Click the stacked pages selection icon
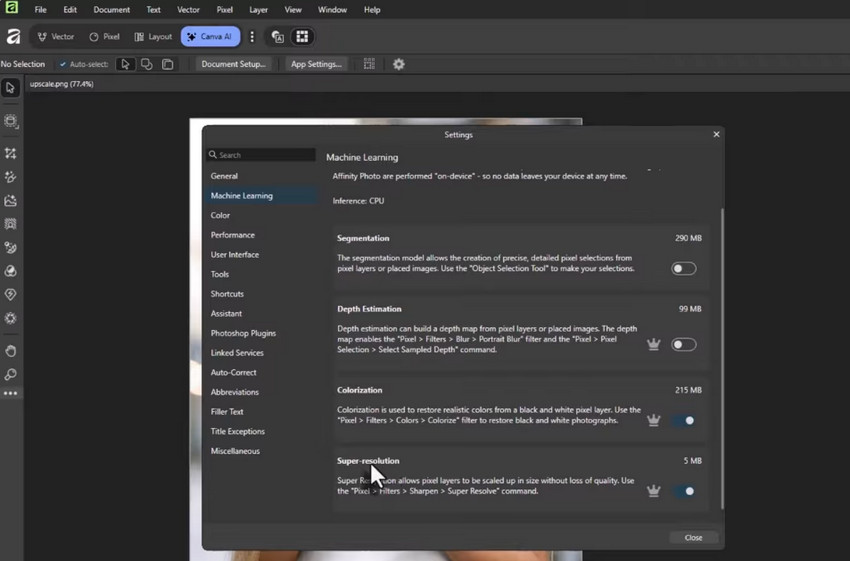Viewport: 850px width, 561px height. click(168, 65)
